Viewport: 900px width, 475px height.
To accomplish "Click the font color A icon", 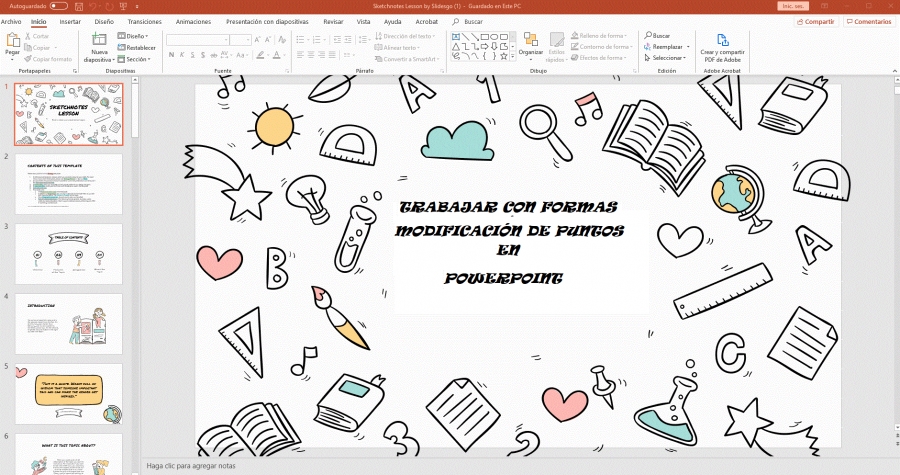I will (277, 55).
